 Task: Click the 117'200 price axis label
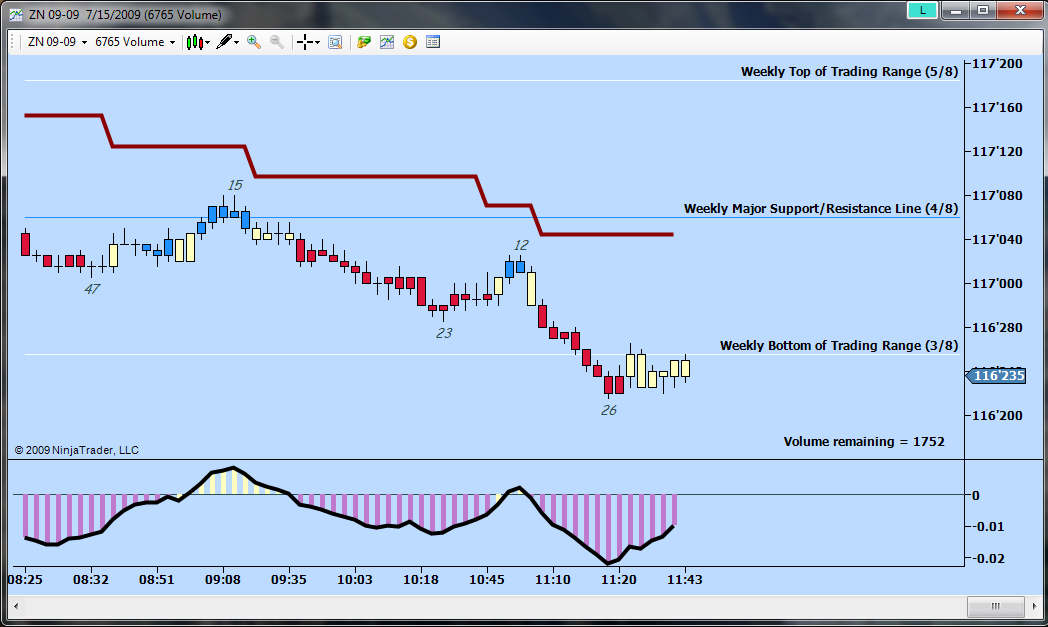(997, 64)
